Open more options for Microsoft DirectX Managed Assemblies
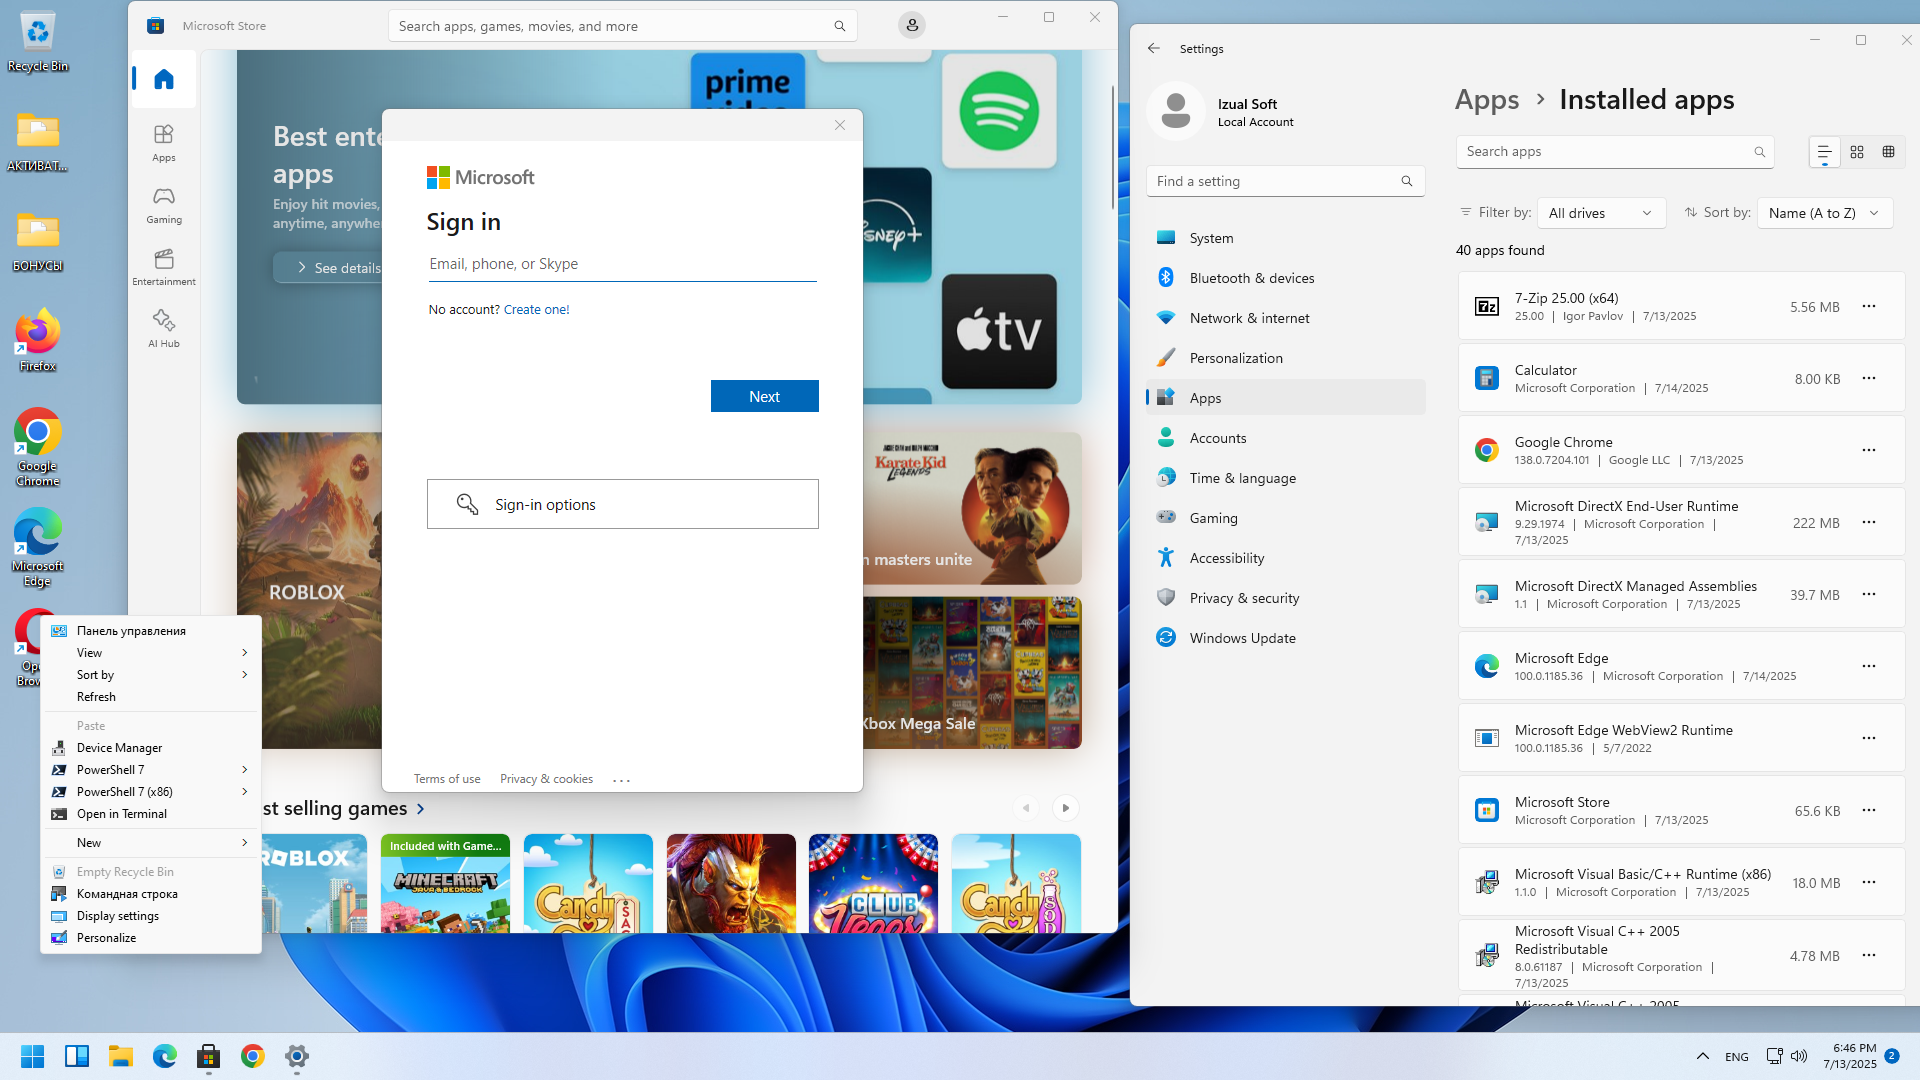The width and height of the screenshot is (1920, 1080). click(x=1869, y=594)
